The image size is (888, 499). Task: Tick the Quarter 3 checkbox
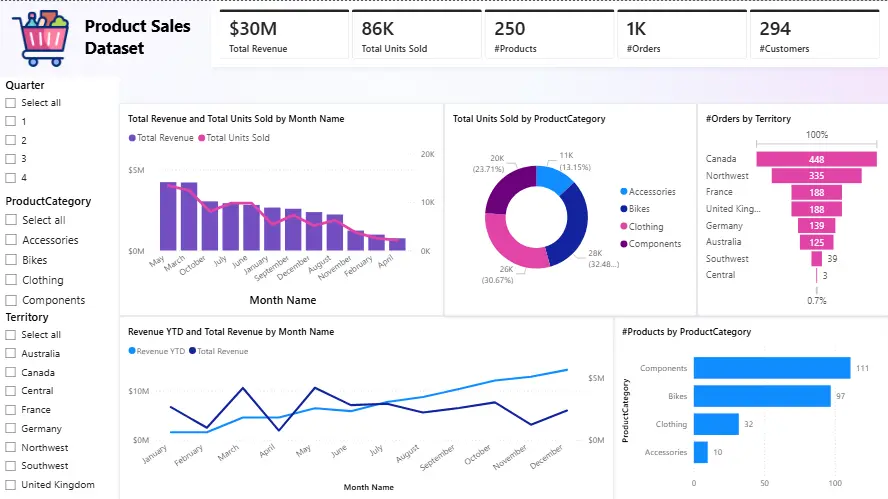(x=10, y=159)
